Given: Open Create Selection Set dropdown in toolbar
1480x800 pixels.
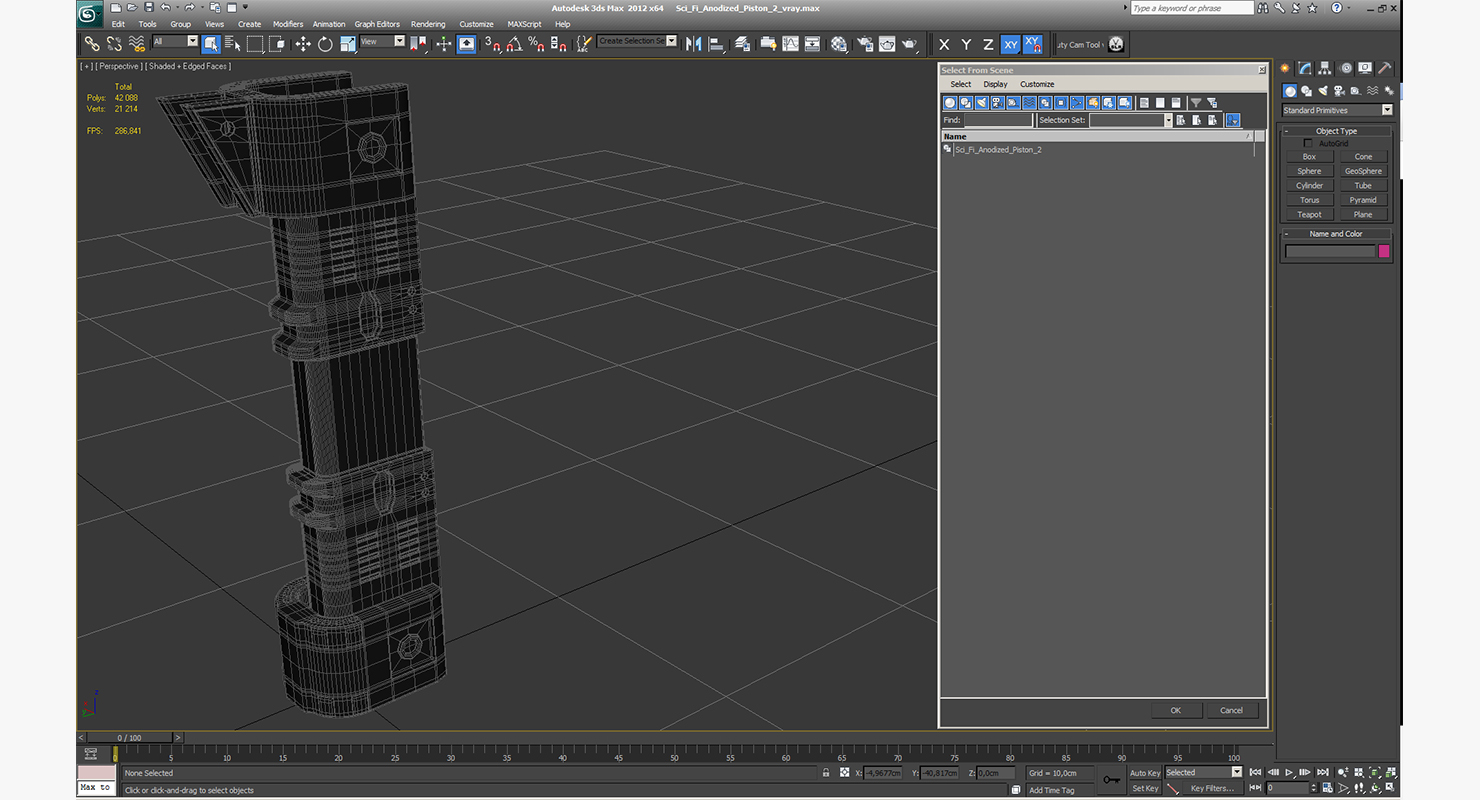Looking at the screenshot, I should pos(637,41).
